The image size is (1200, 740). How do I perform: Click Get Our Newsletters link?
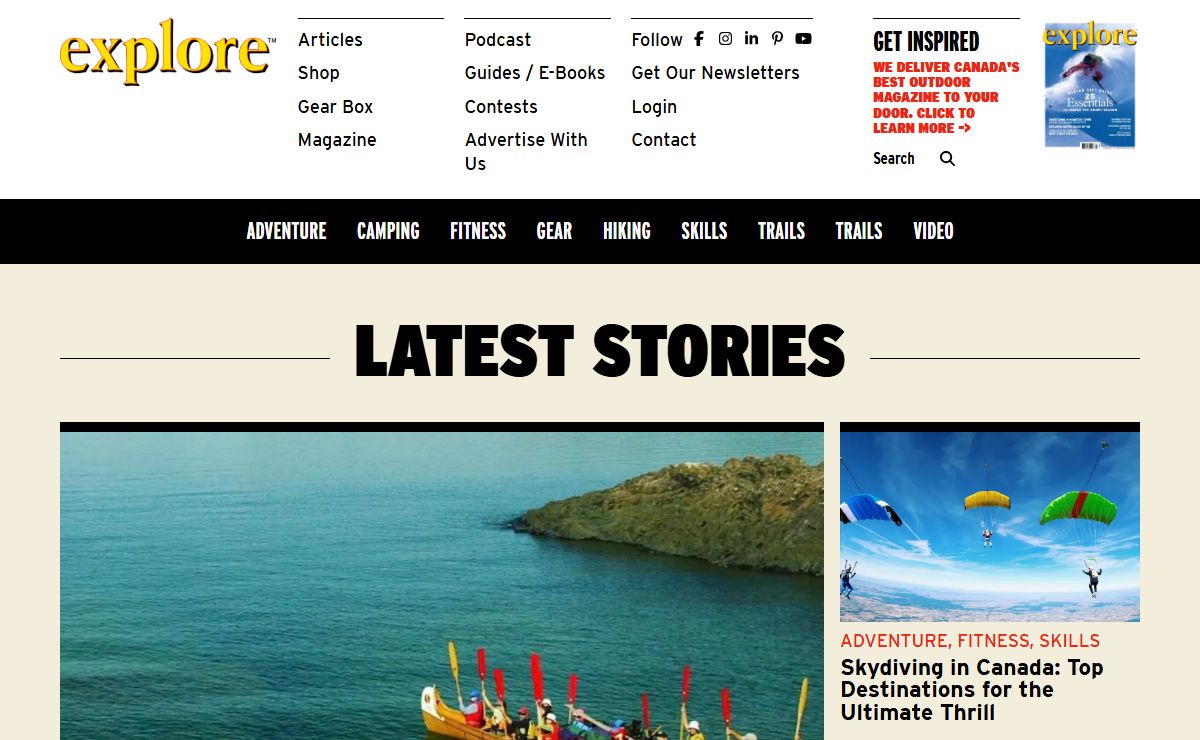(715, 73)
